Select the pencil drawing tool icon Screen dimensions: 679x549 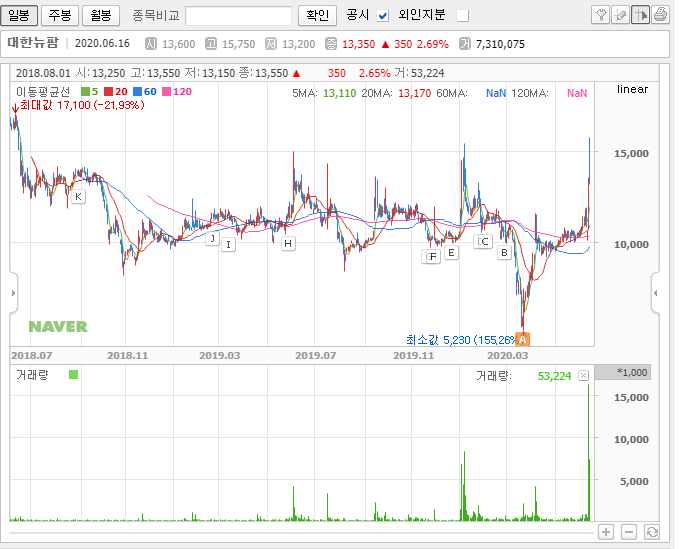(x=620, y=15)
